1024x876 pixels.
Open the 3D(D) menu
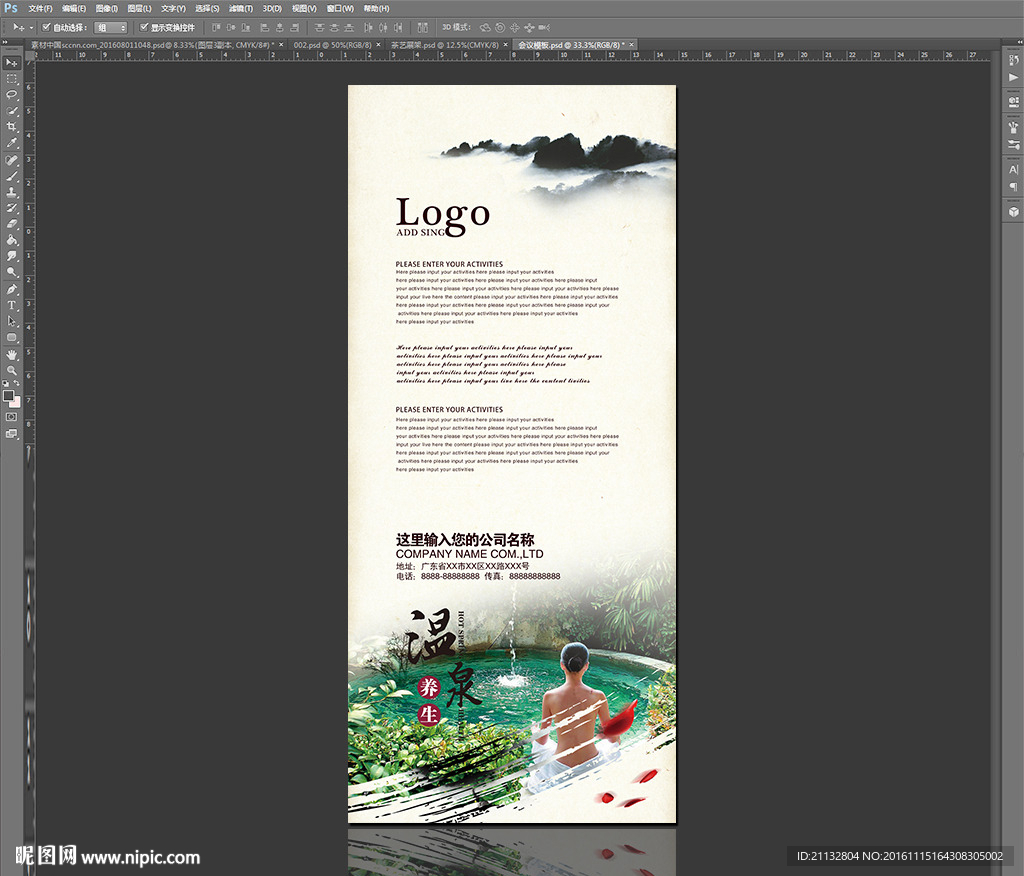pos(272,8)
